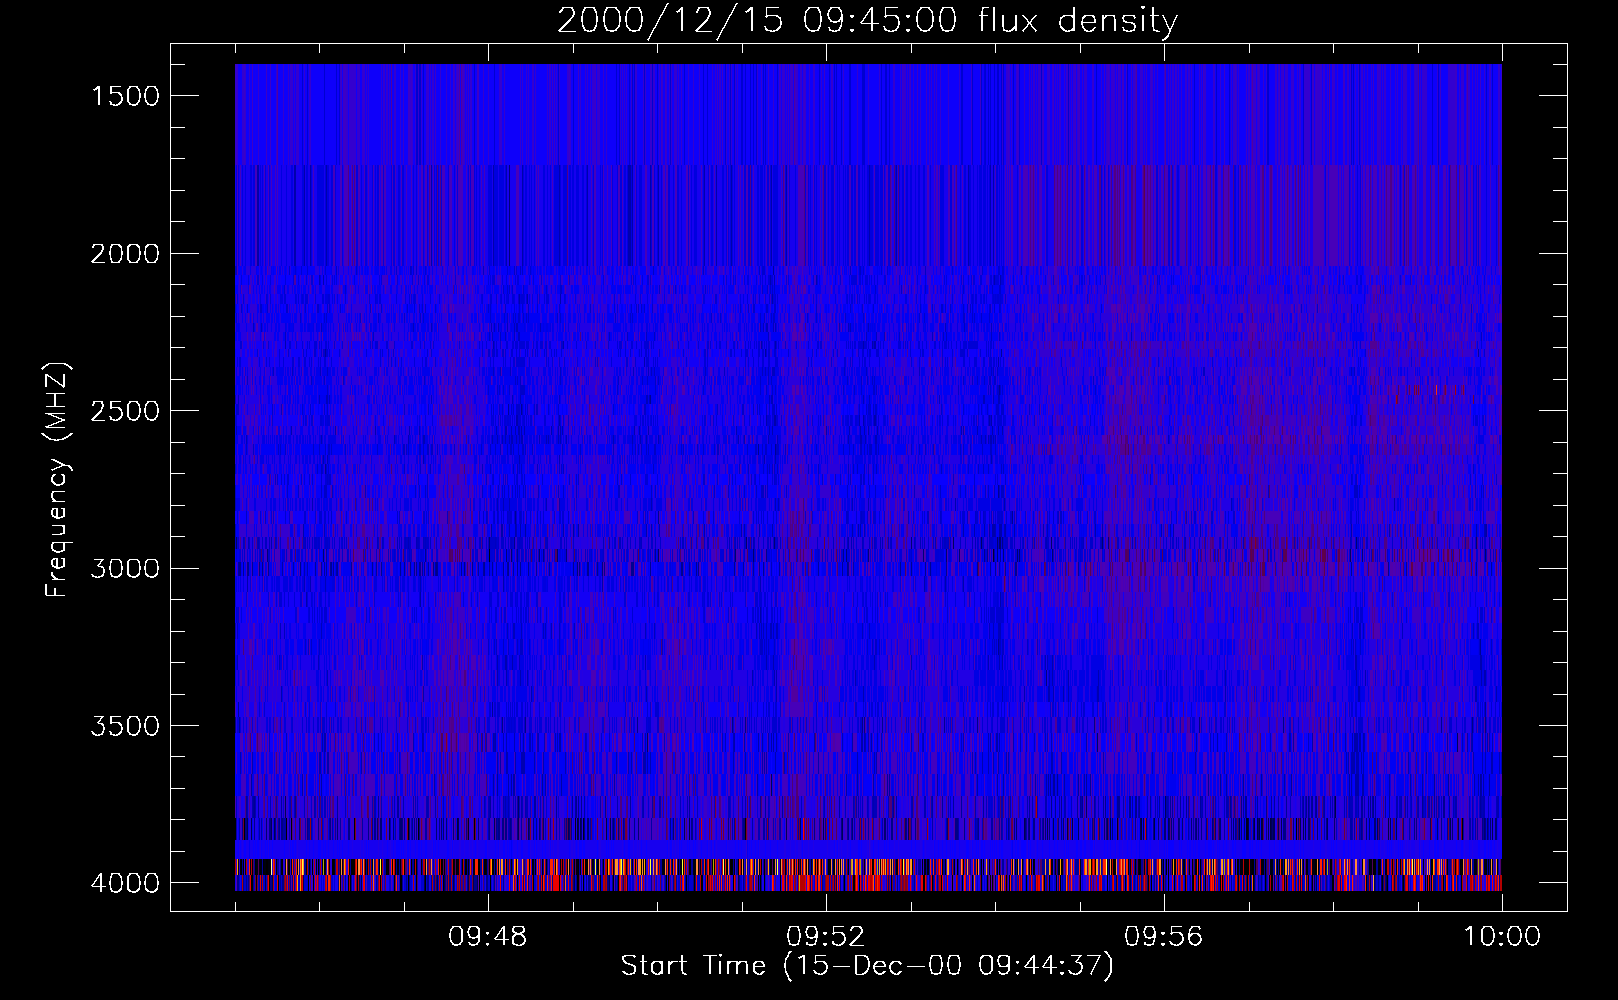The width and height of the screenshot is (1618, 1000).
Task: Click the 09:56 time tick label
Action: [1163, 937]
